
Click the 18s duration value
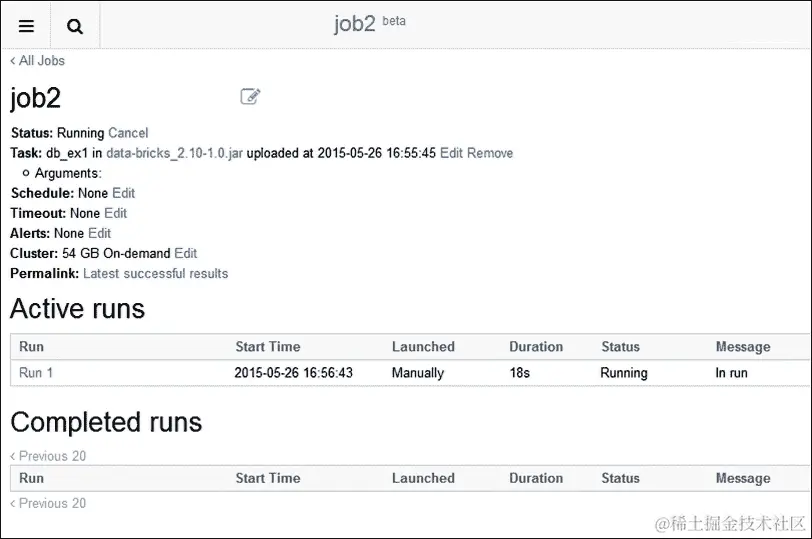tap(519, 373)
